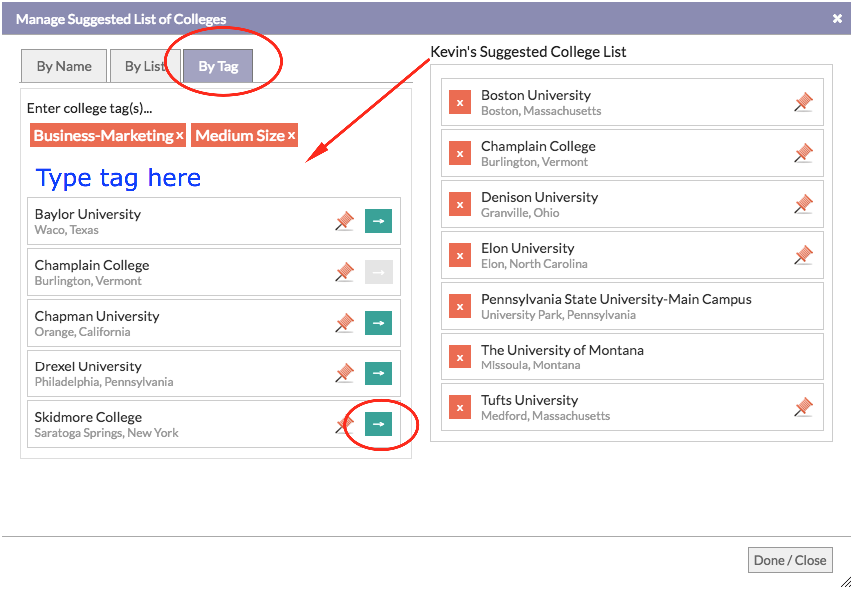
Task: Click Granville, Ohio location text
Action: pos(520,213)
